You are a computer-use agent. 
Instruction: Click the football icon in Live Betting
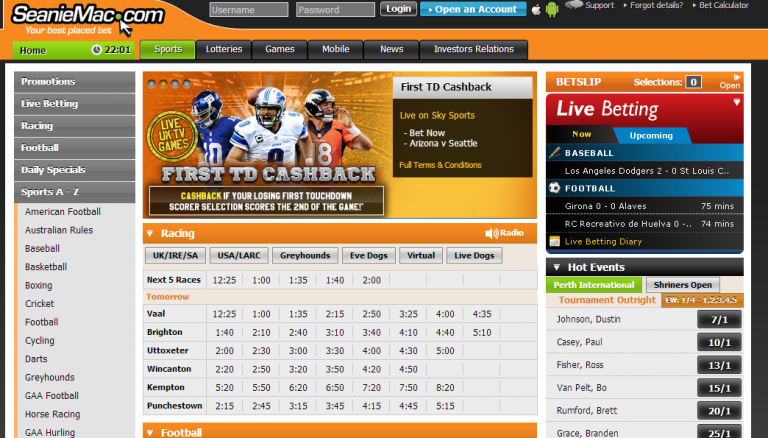554,187
